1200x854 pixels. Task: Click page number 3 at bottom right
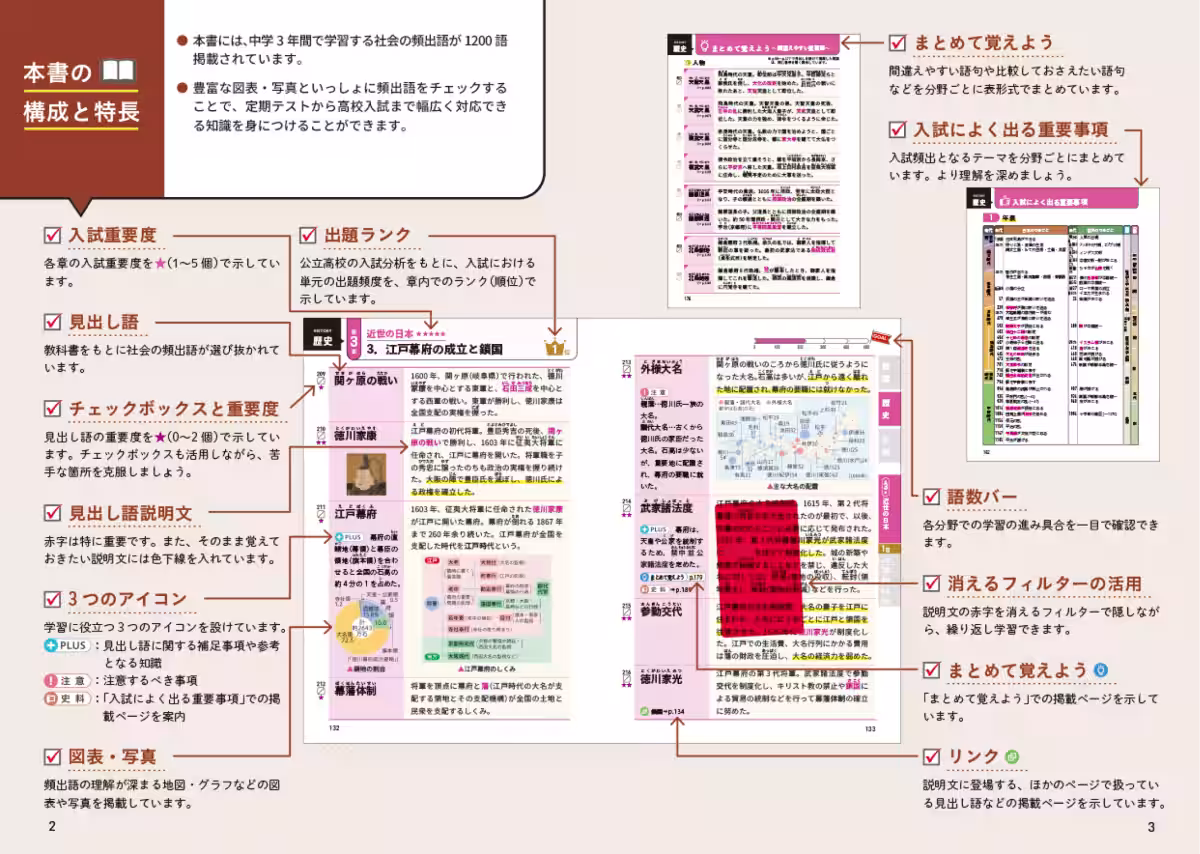click(1151, 826)
